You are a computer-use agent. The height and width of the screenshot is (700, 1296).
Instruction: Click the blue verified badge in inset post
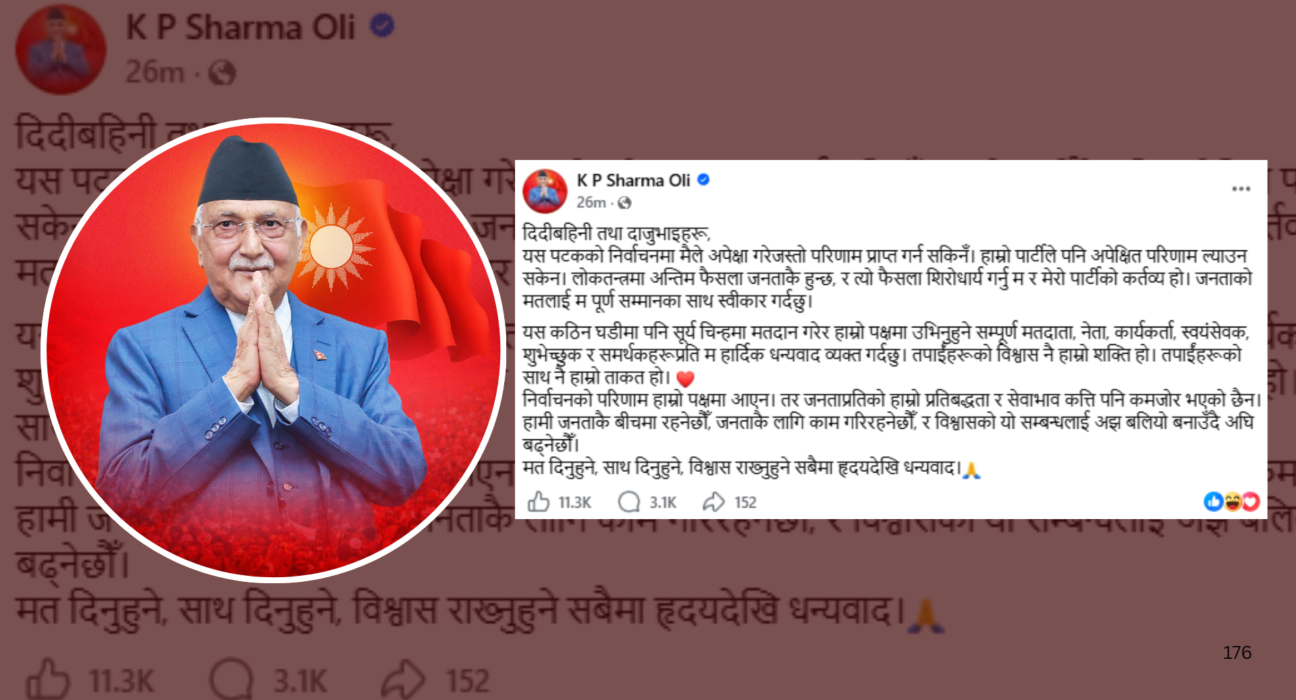tap(703, 180)
